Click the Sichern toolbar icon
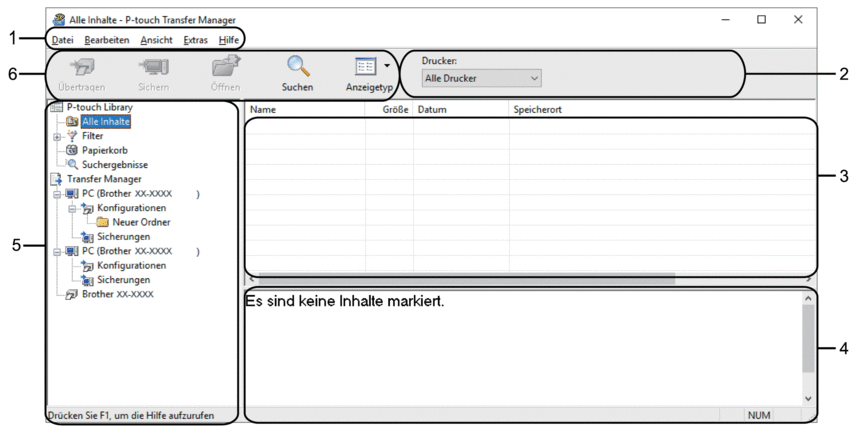The image size is (861, 433). pyautogui.click(x=154, y=67)
